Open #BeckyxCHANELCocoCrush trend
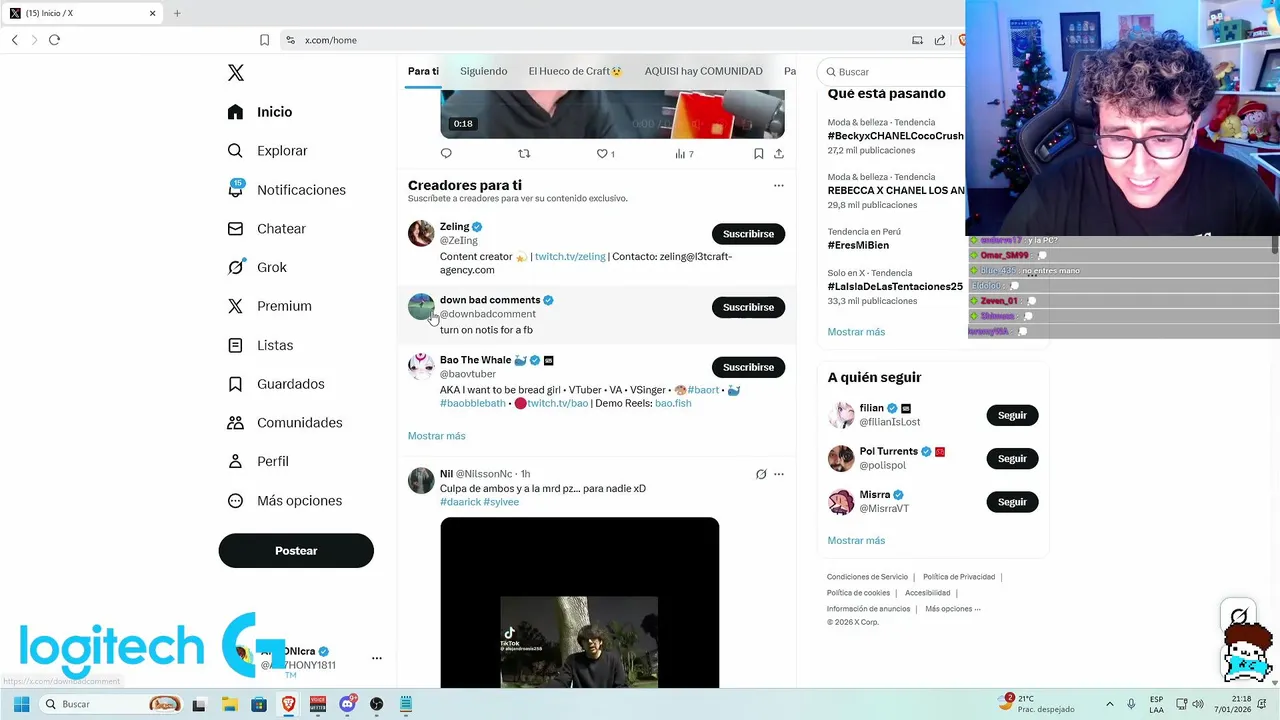Viewport: 1280px width, 720px height. coord(895,136)
